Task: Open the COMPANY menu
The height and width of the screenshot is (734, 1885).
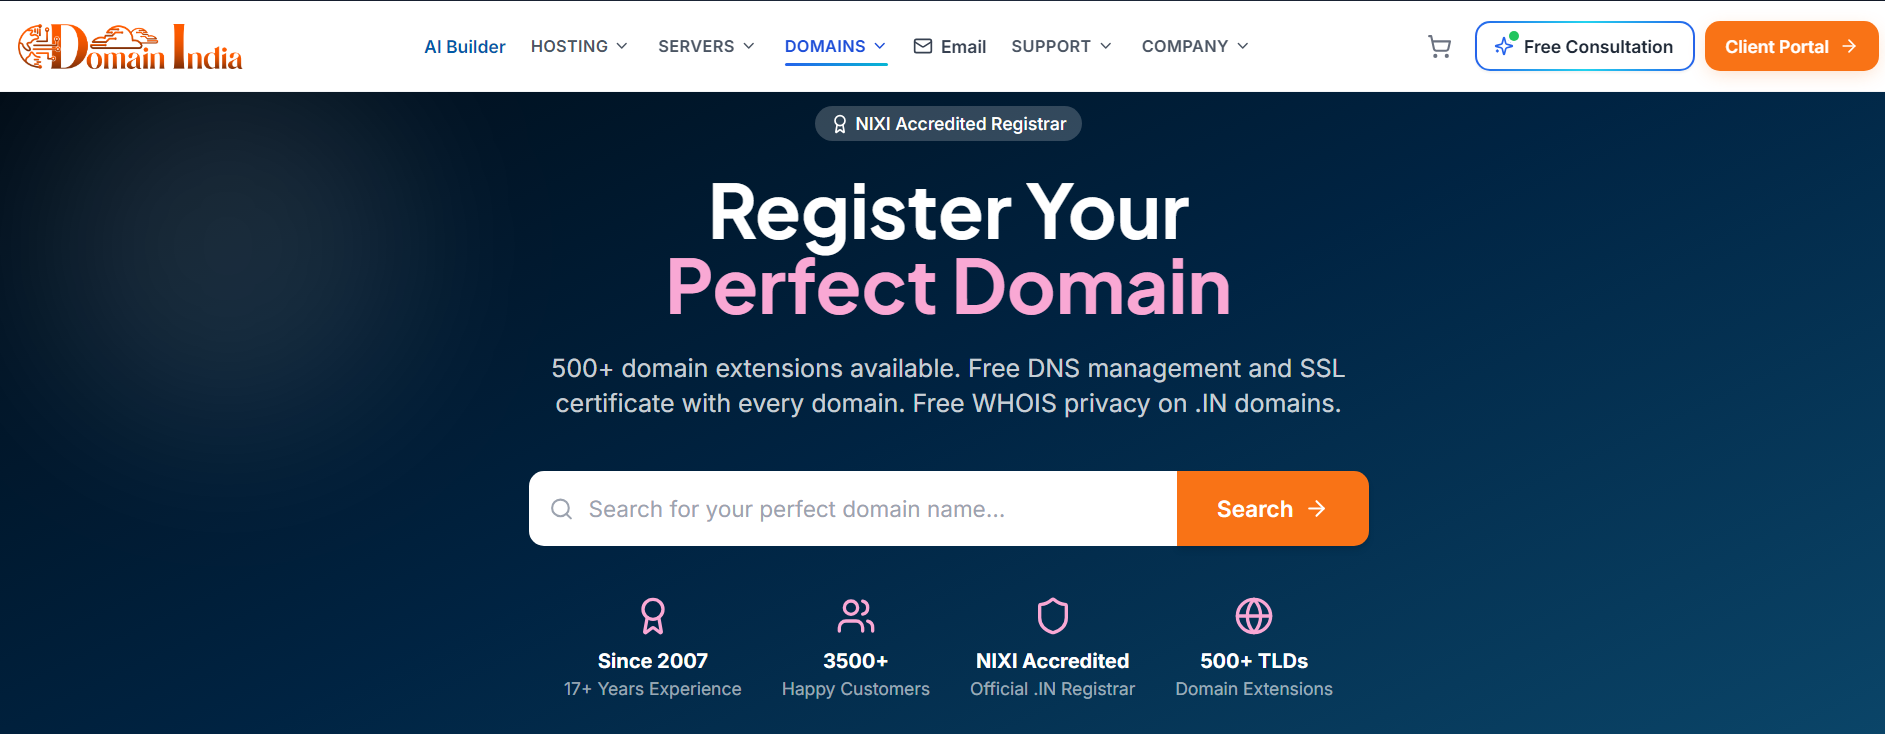Action: [1196, 46]
